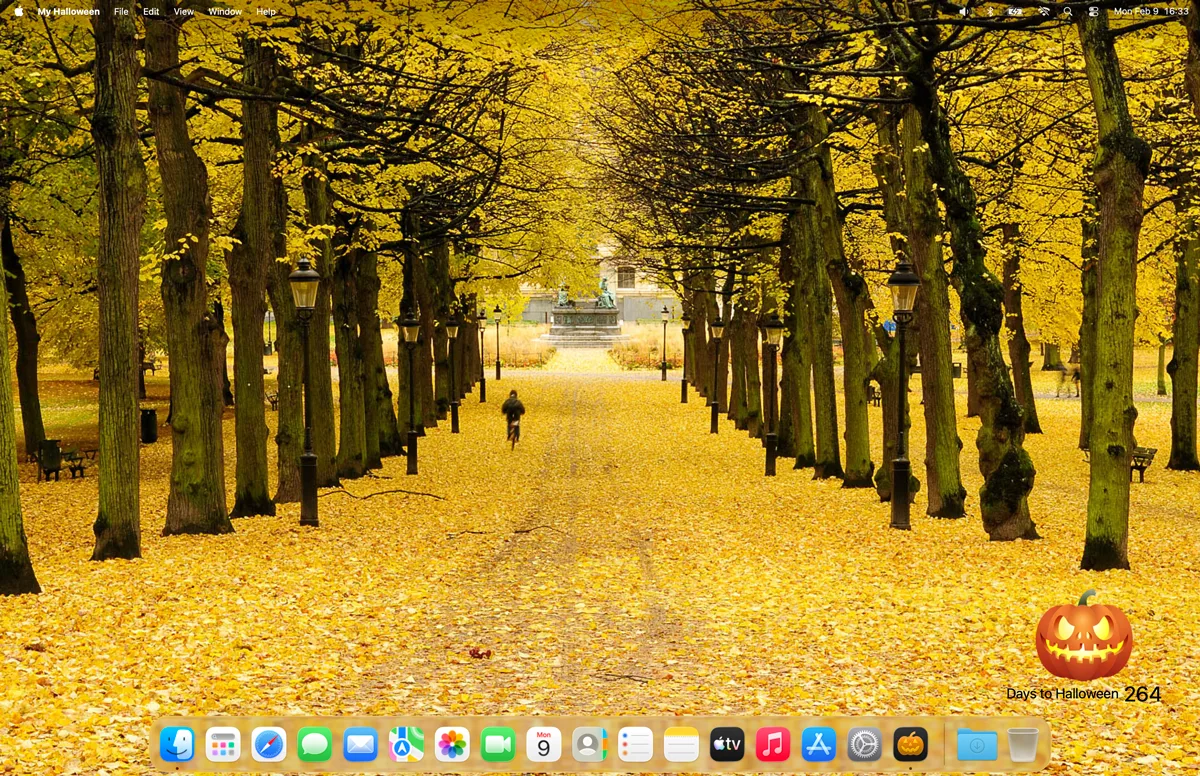Click the "Days to Halloween" label
Viewport: 1200px width, 776px height.
[1062, 694]
